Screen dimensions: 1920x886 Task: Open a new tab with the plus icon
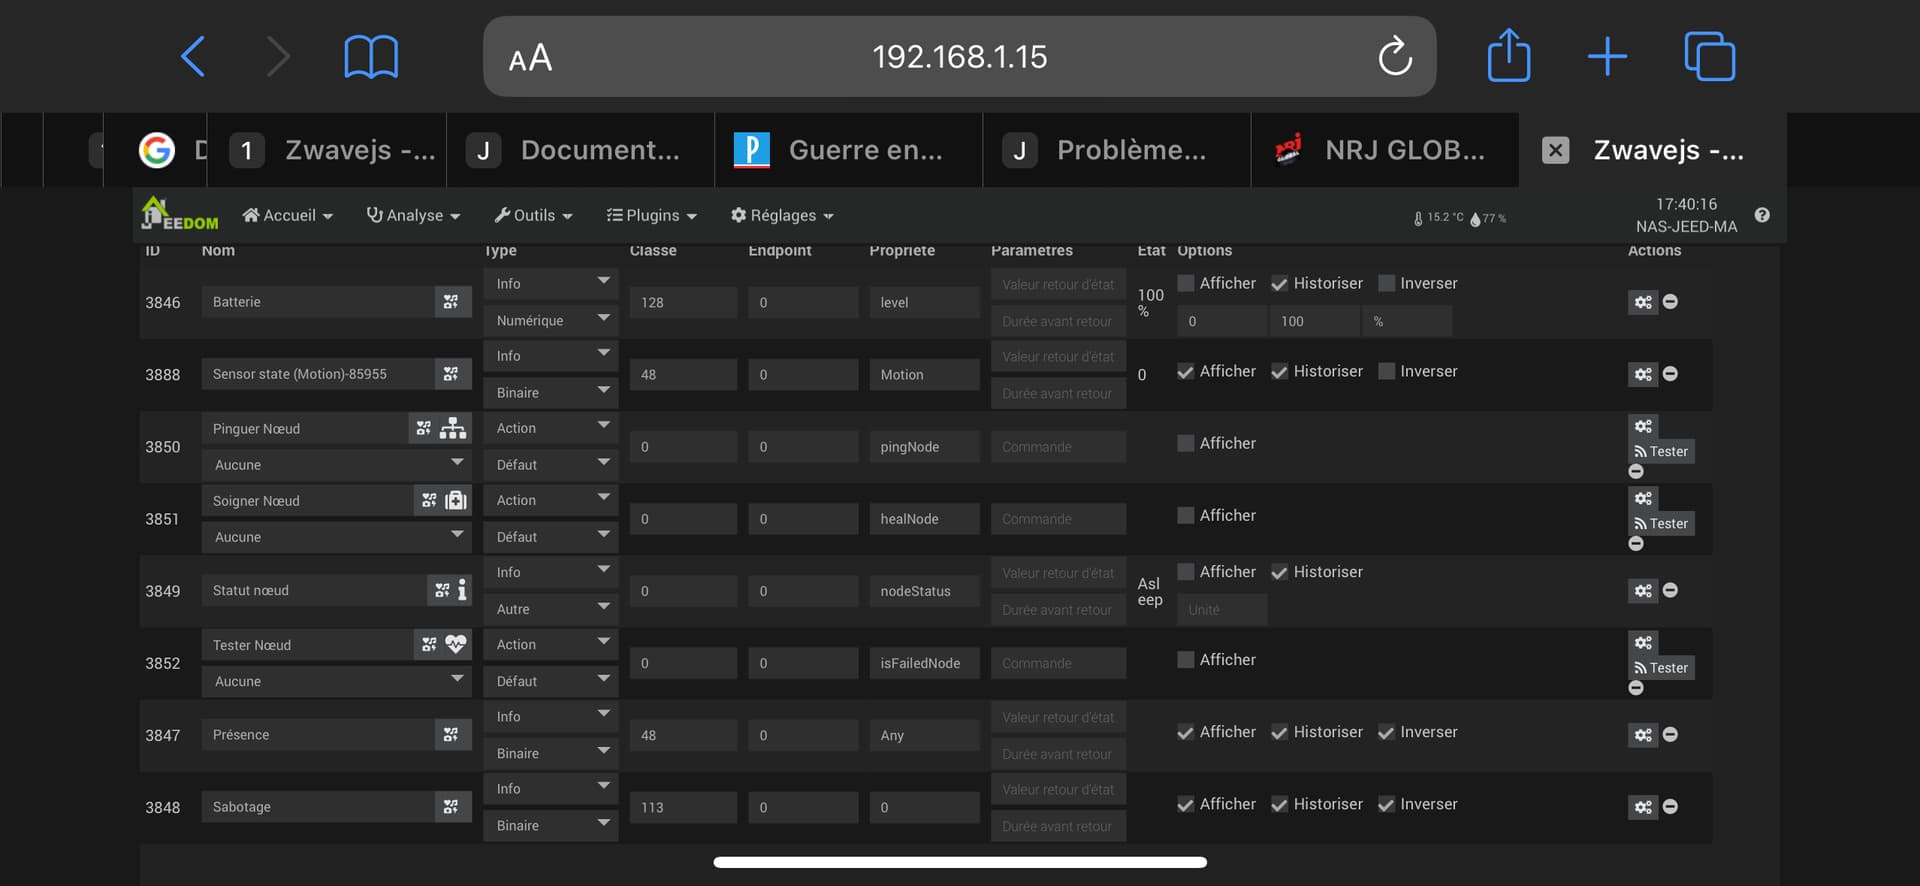coord(1607,56)
